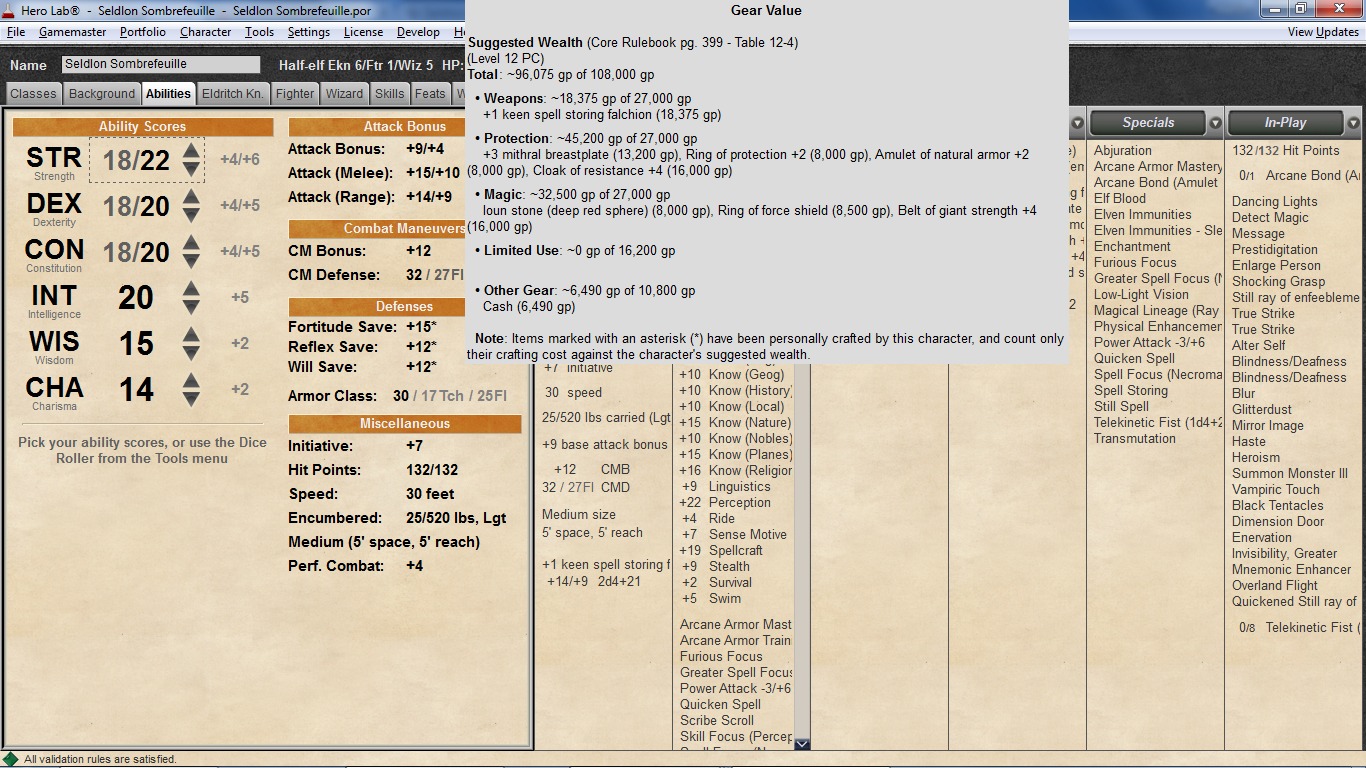Lower the Intelligence score by one
The height and width of the screenshot is (768, 1366).
pos(191,306)
